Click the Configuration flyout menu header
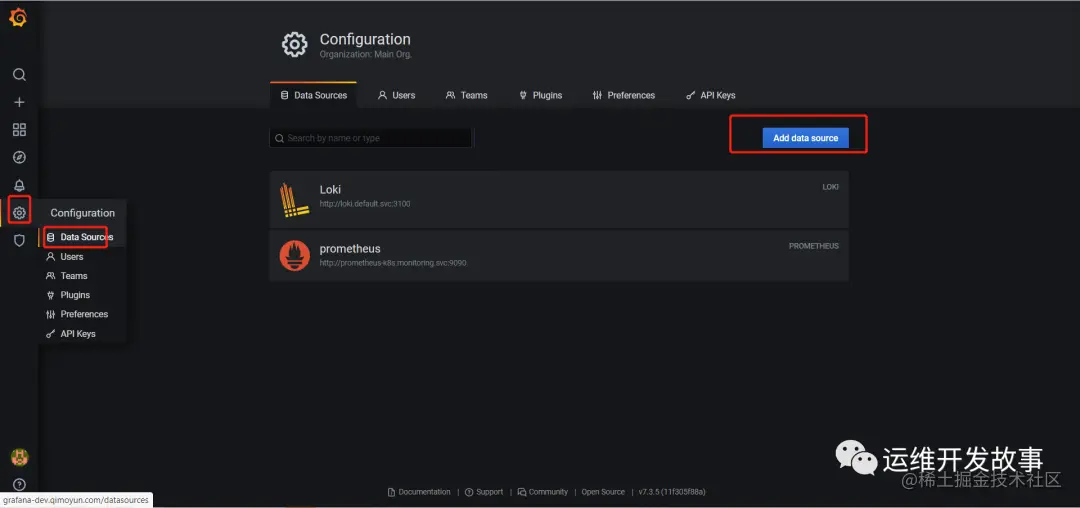The image size is (1080, 508). (x=83, y=213)
